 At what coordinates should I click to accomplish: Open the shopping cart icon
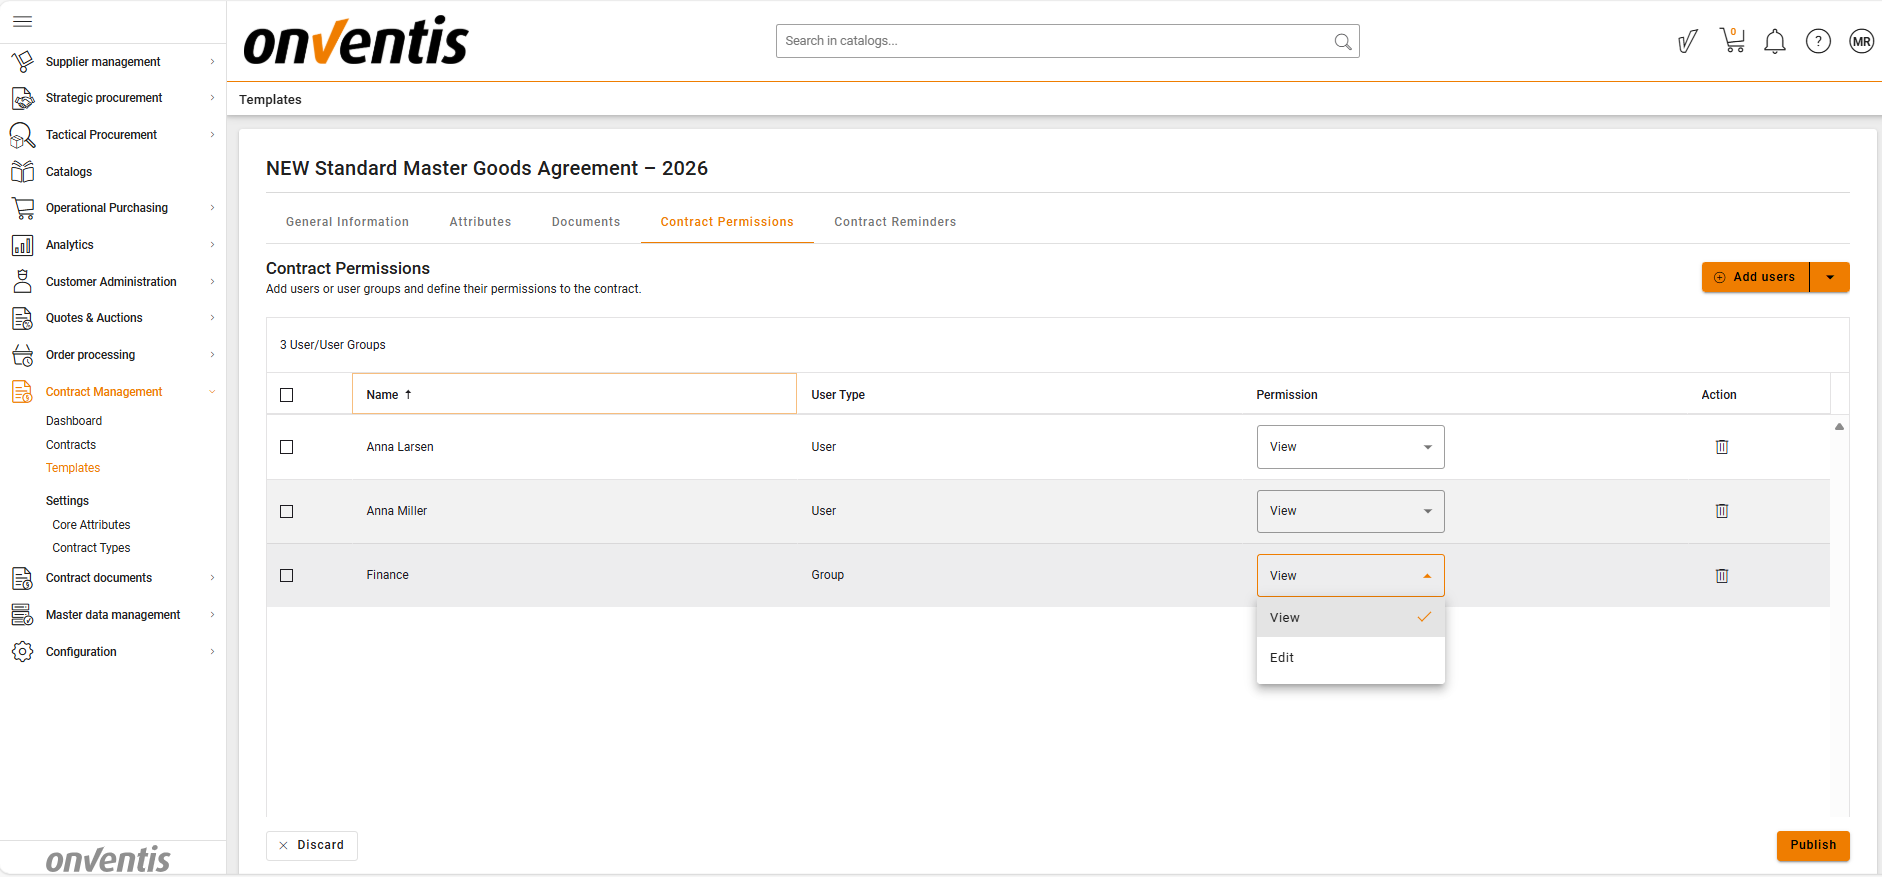pyautogui.click(x=1732, y=41)
